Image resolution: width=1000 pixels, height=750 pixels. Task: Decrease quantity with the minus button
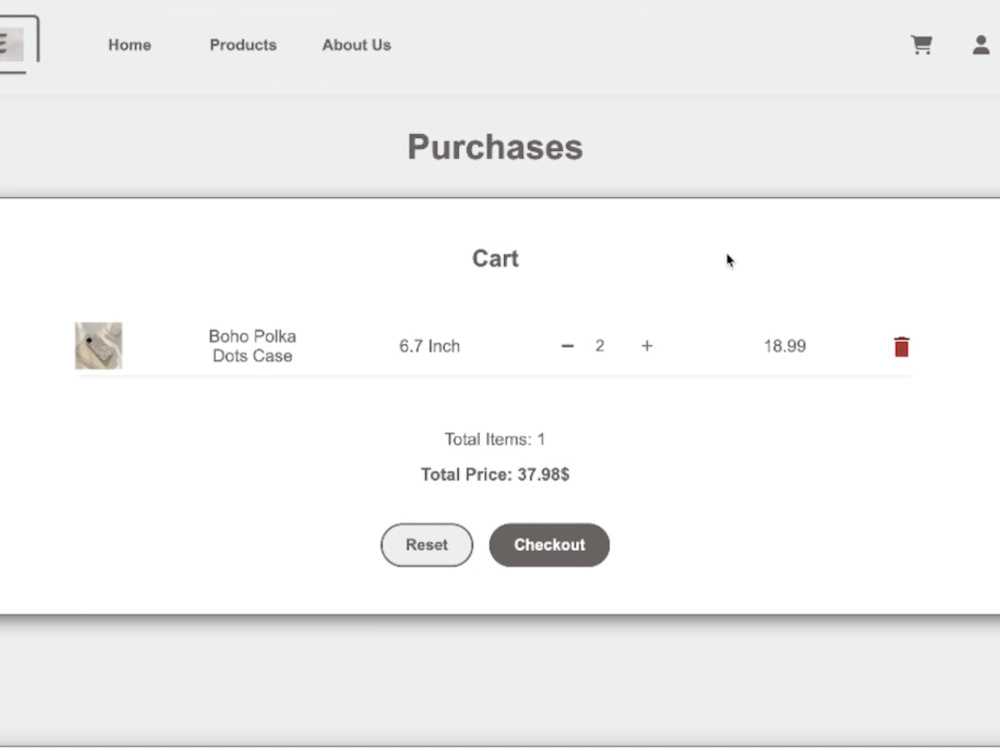567,346
